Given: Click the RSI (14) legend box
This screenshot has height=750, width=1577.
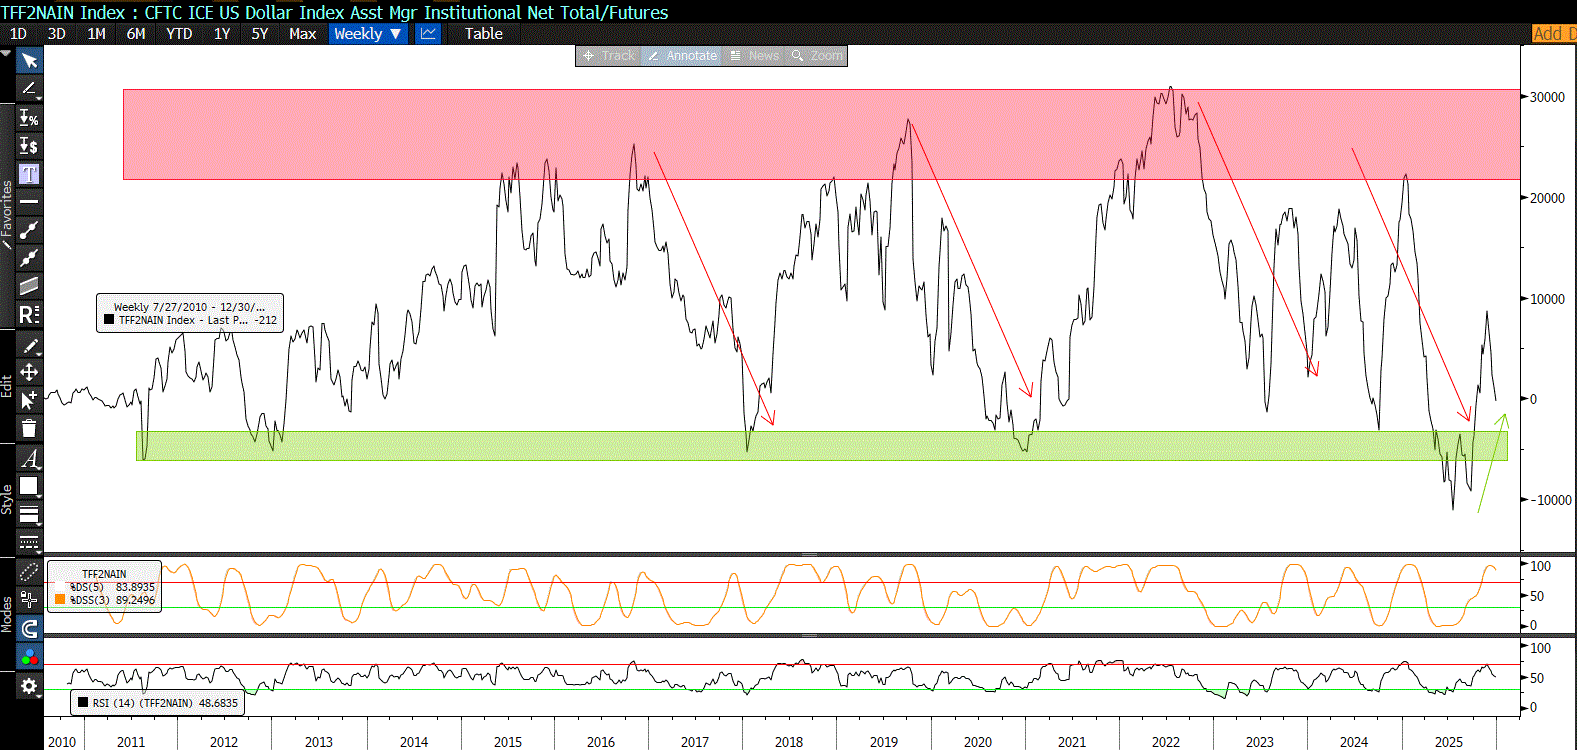Looking at the screenshot, I should [x=157, y=703].
